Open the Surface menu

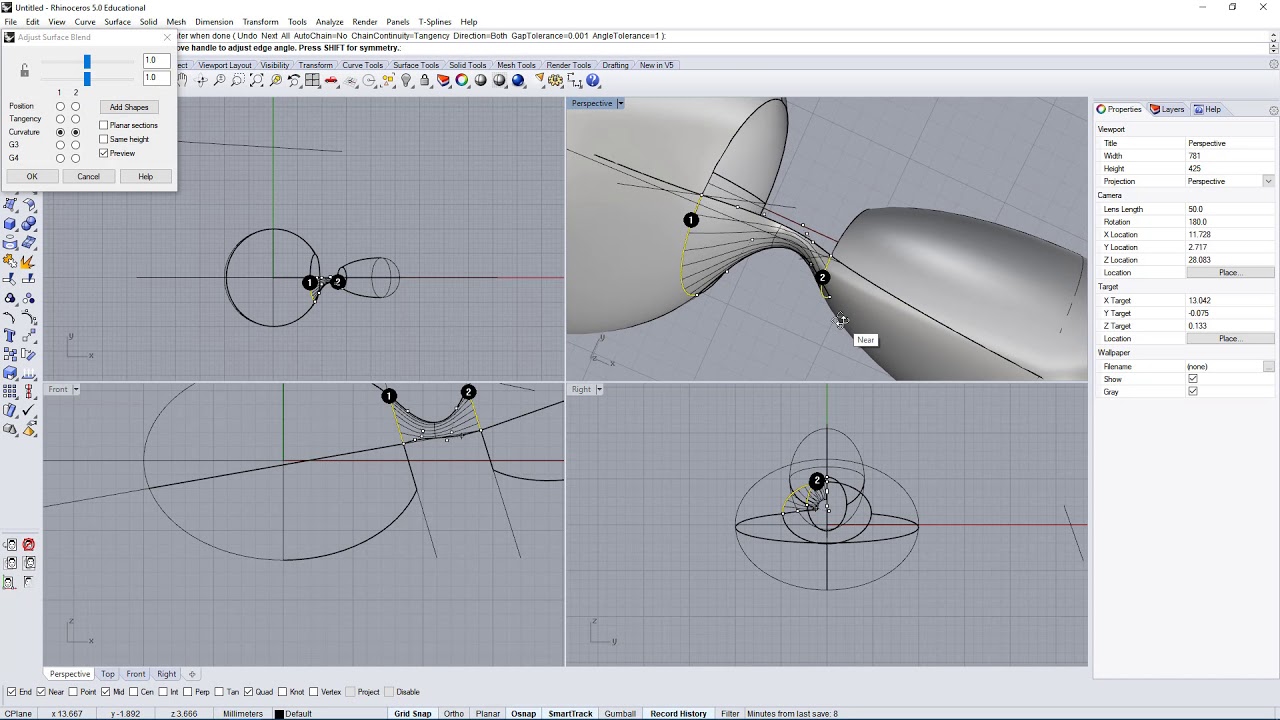117,21
